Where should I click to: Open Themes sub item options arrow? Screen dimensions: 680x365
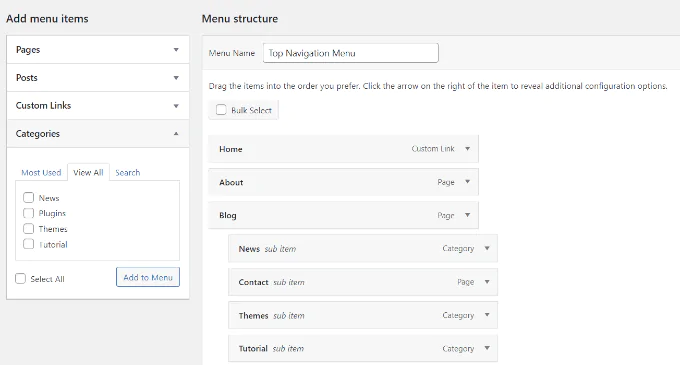pos(487,315)
